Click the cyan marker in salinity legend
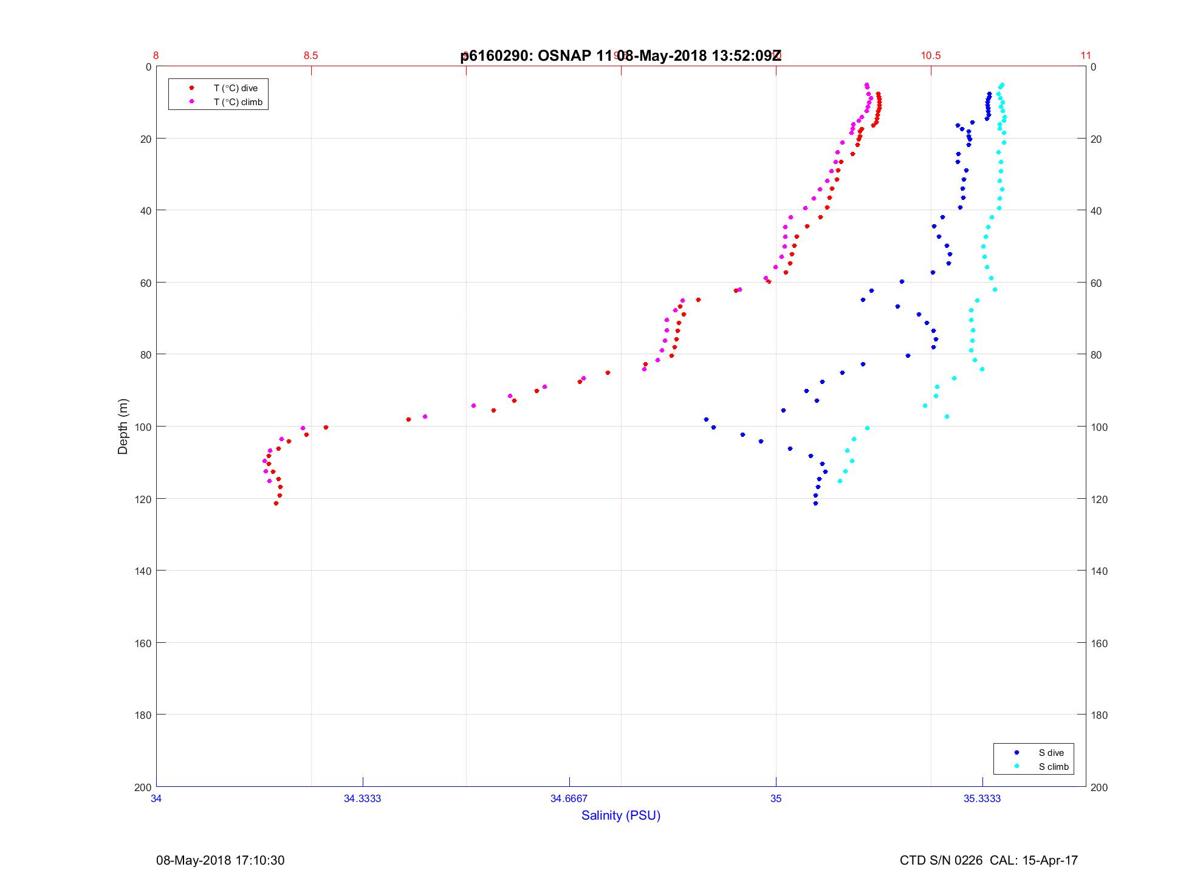The height and width of the screenshot is (885, 1200). click(1016, 767)
